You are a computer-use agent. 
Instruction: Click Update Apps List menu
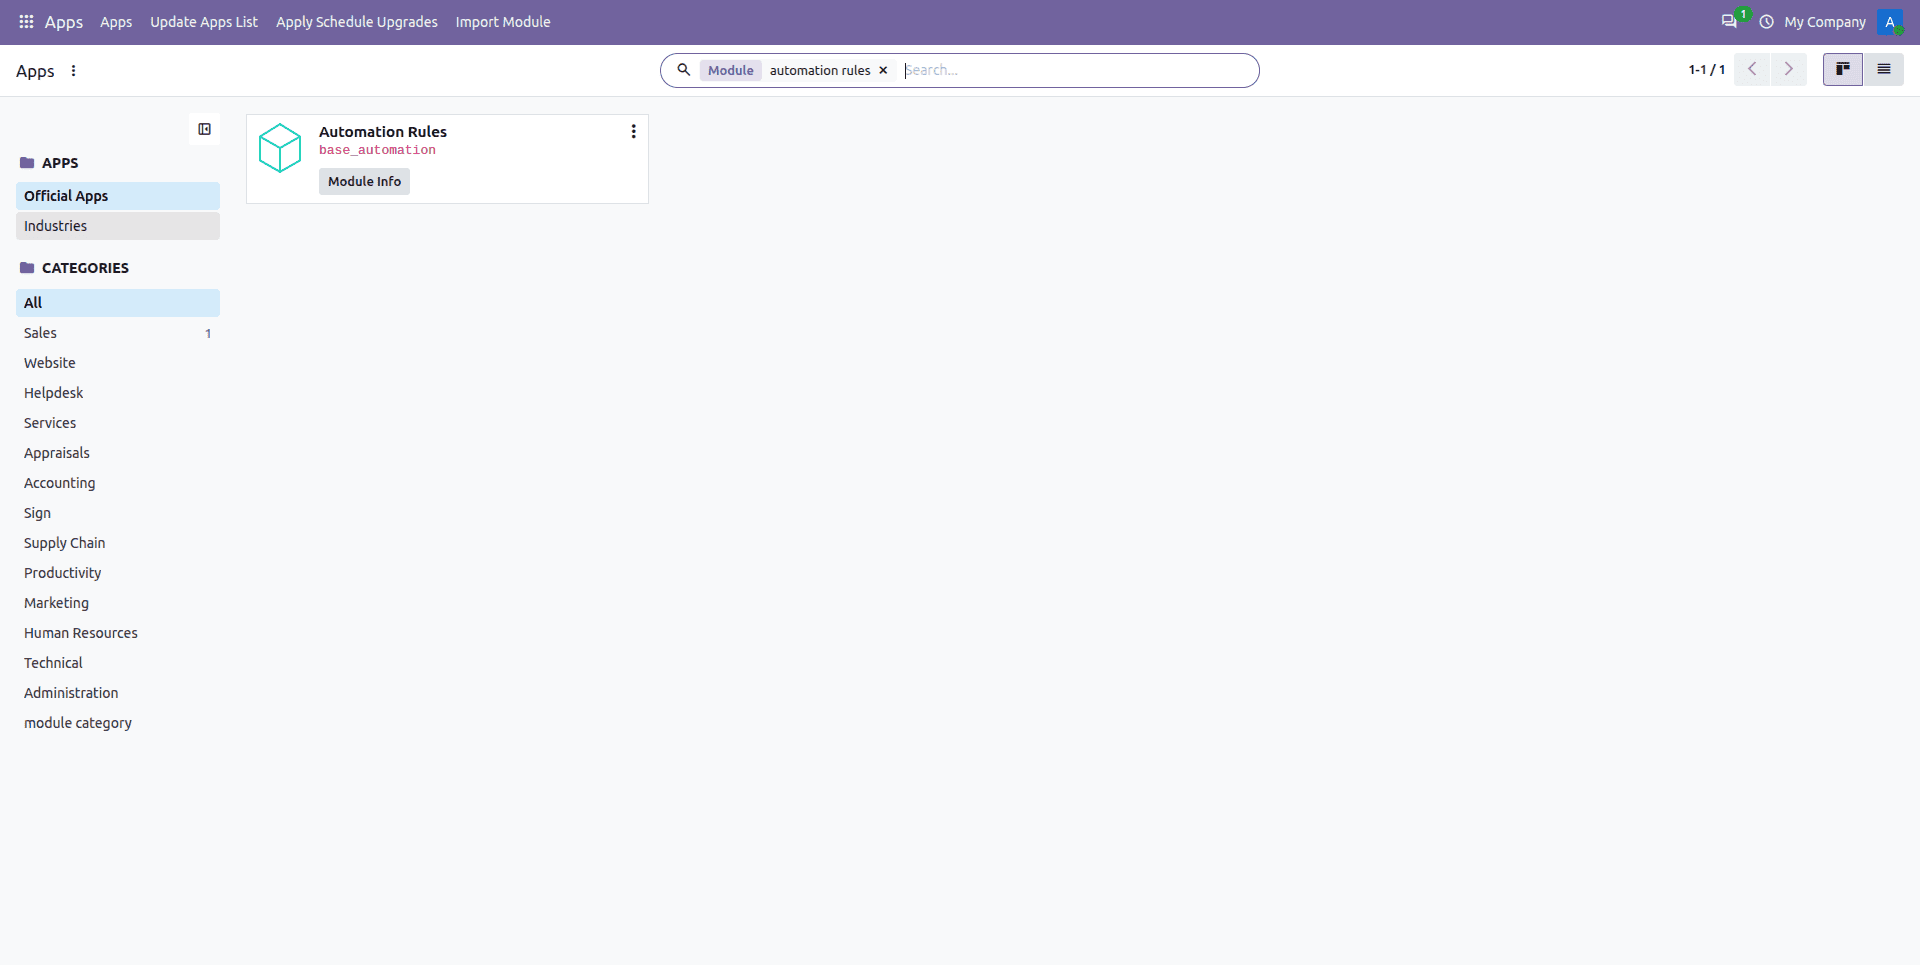[x=204, y=22]
